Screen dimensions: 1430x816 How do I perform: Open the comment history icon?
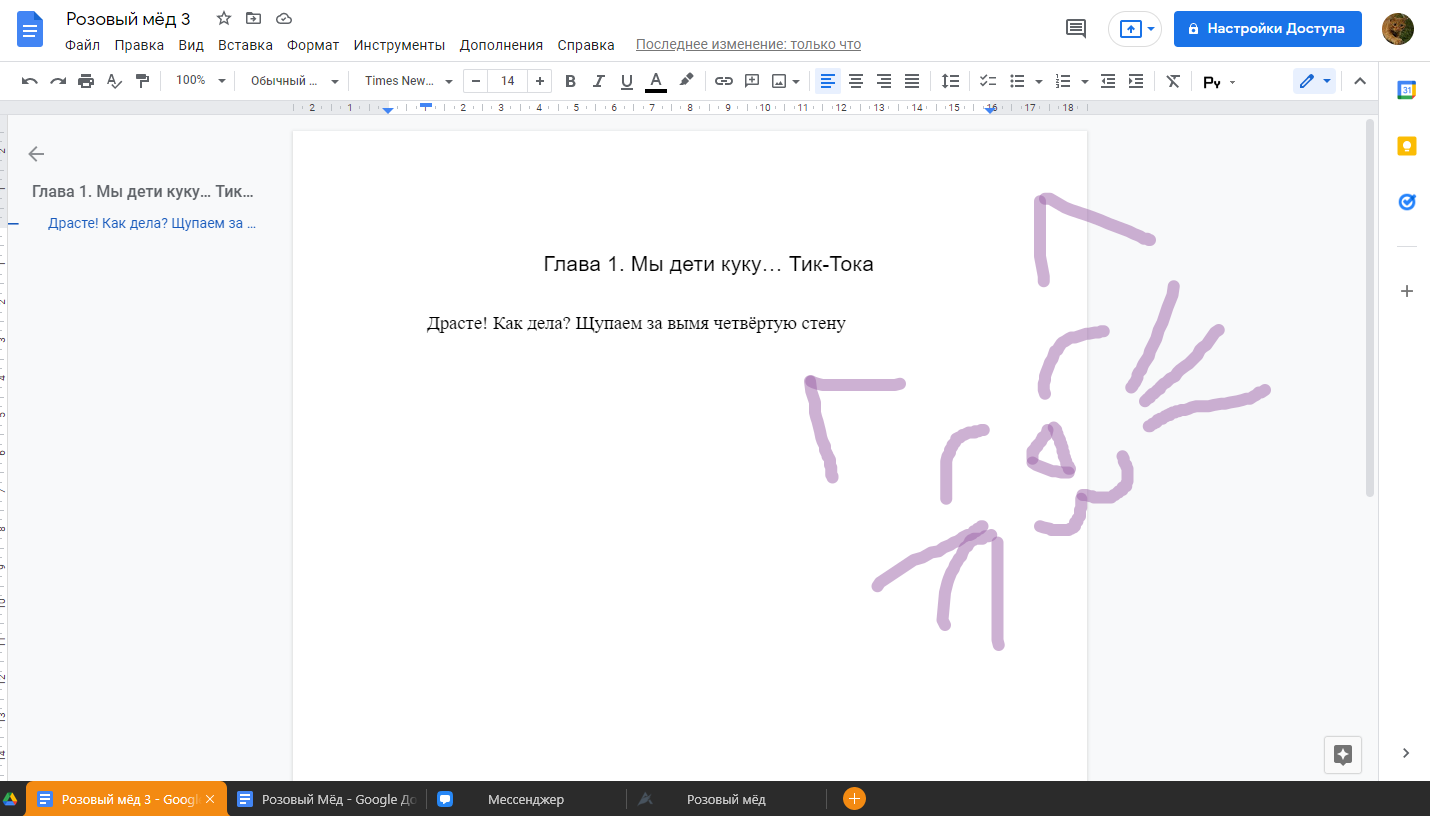click(1076, 29)
